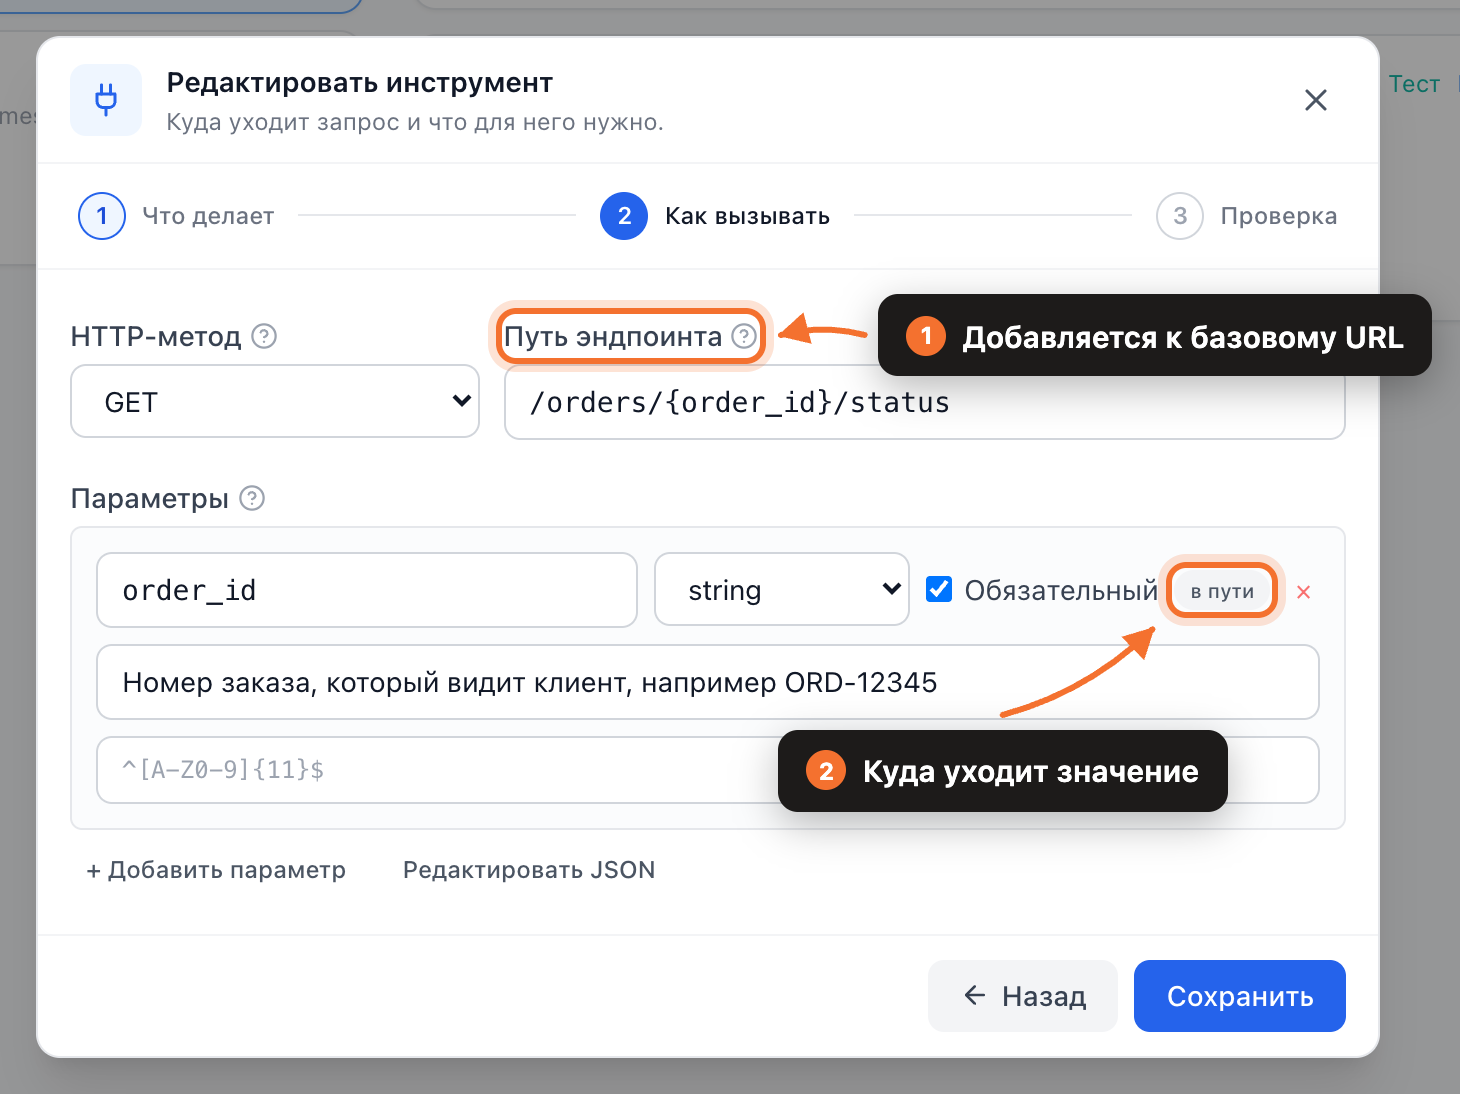Click the plug icon in dialog header
The height and width of the screenshot is (1094, 1460).
pos(106,100)
